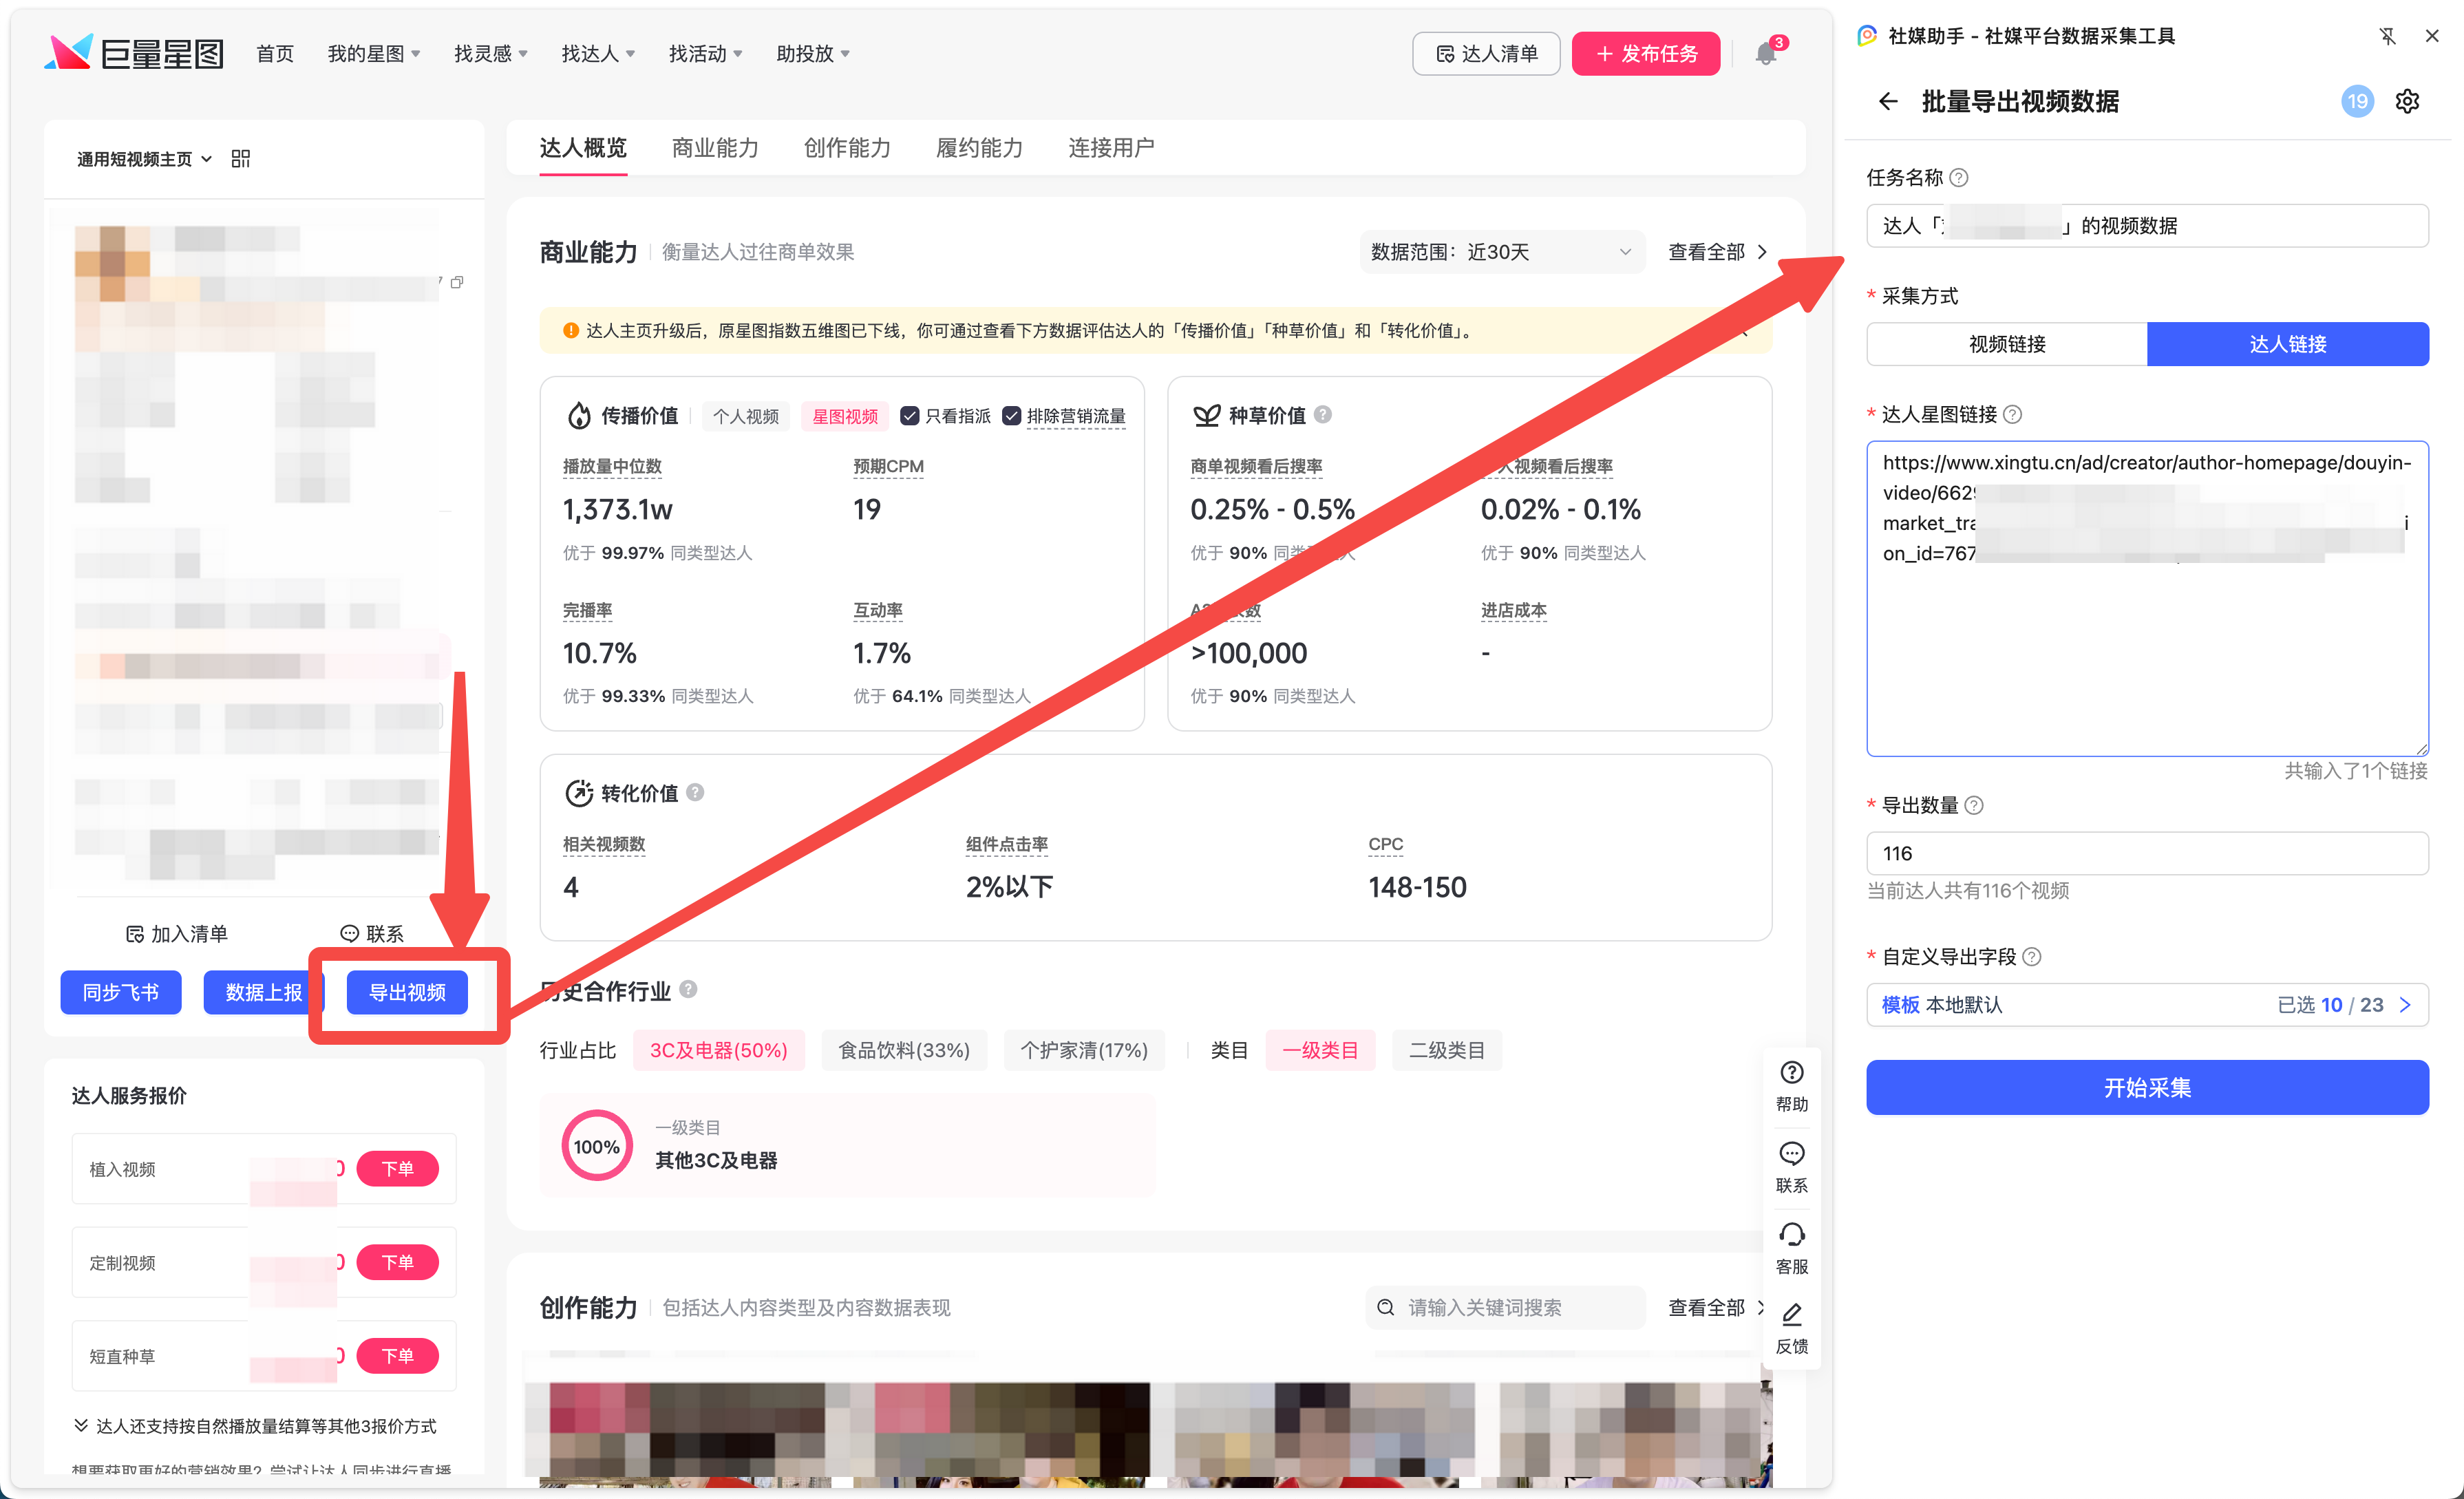Click the search icon in 创作能力
Image resolution: width=2464 pixels, height=1499 pixels.
point(1386,1307)
